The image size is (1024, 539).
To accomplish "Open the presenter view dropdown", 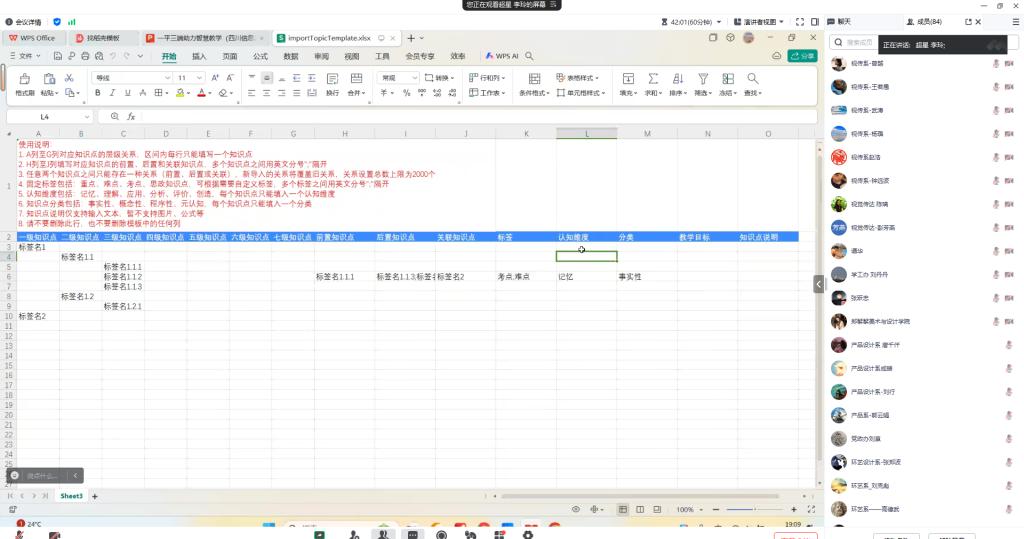I will coord(759,22).
